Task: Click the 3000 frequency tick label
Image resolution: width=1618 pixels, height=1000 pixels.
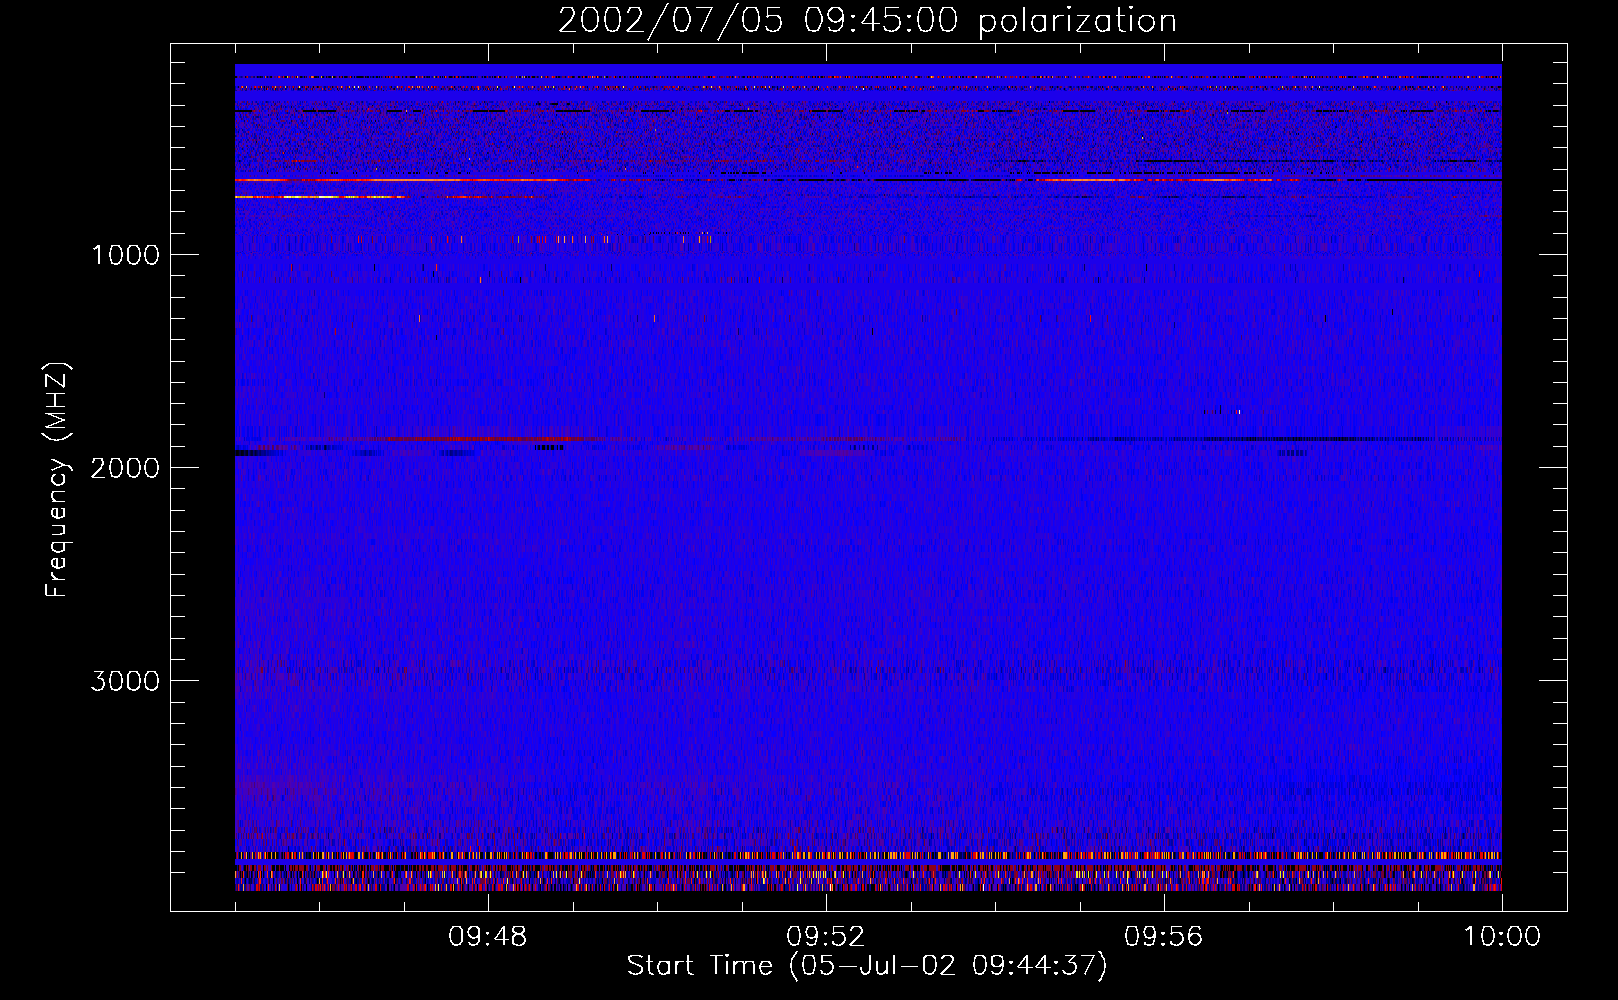Action: (x=125, y=681)
